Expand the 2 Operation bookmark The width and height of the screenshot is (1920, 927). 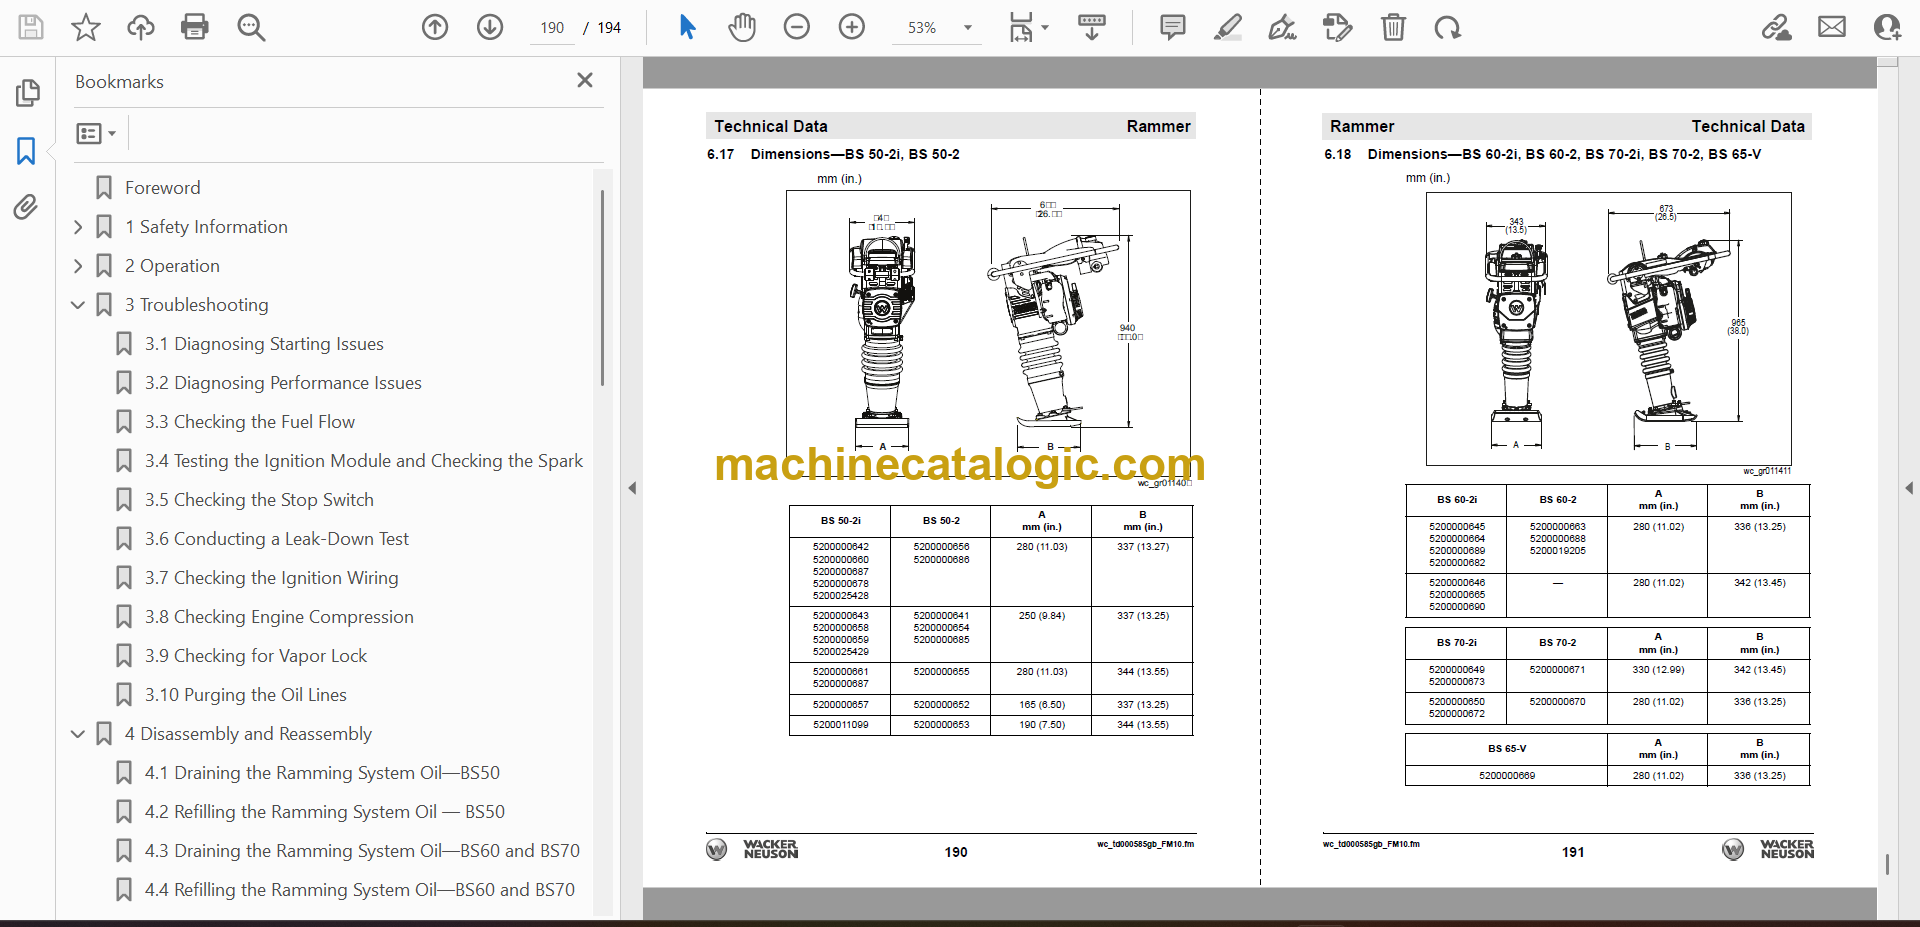coord(78,266)
